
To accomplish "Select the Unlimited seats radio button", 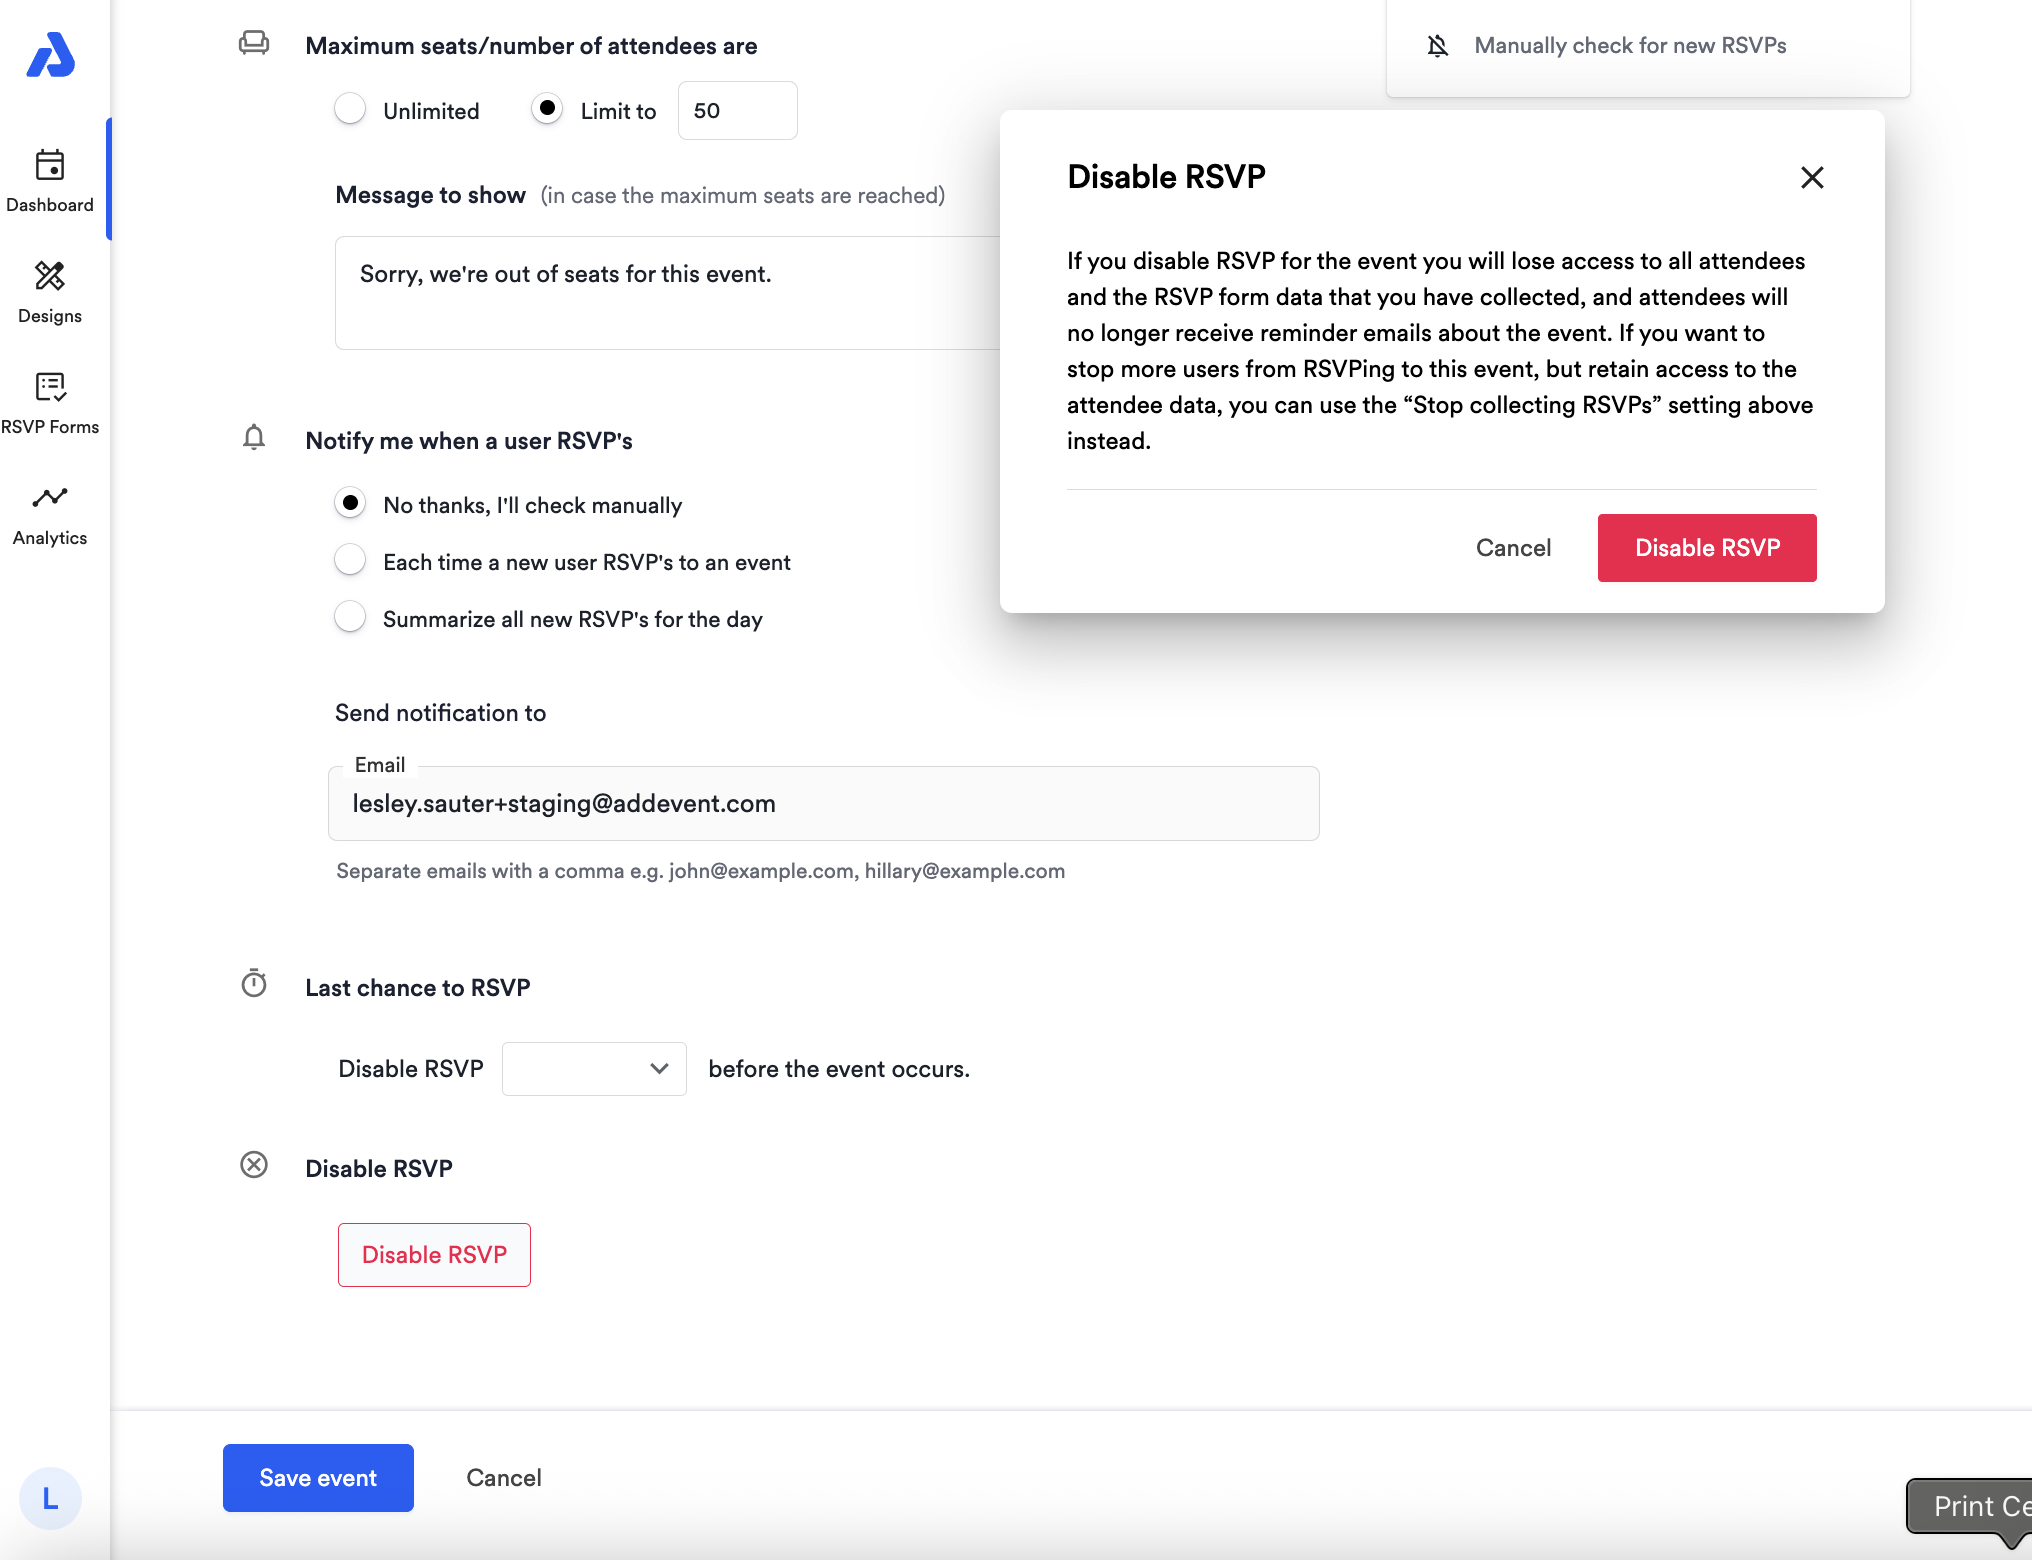I will [x=350, y=109].
